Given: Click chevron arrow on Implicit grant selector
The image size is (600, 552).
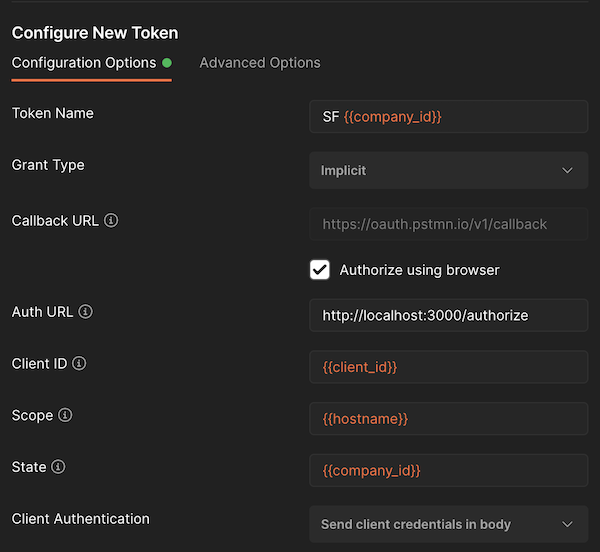Looking at the screenshot, I should coord(568,171).
